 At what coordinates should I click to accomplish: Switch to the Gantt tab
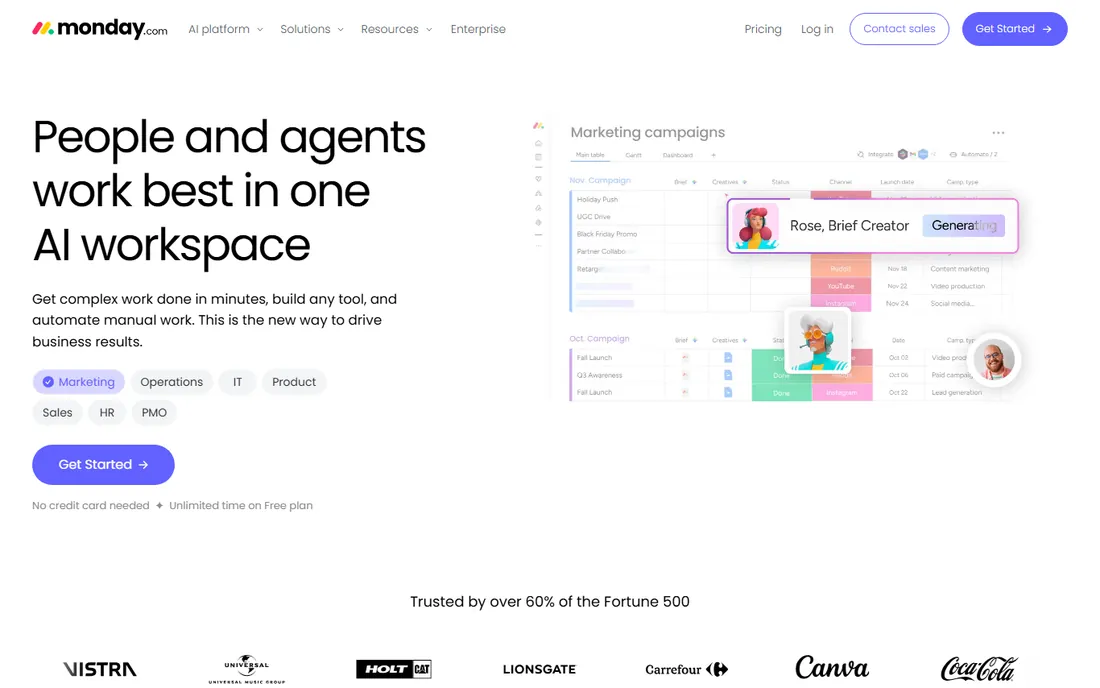tap(633, 155)
